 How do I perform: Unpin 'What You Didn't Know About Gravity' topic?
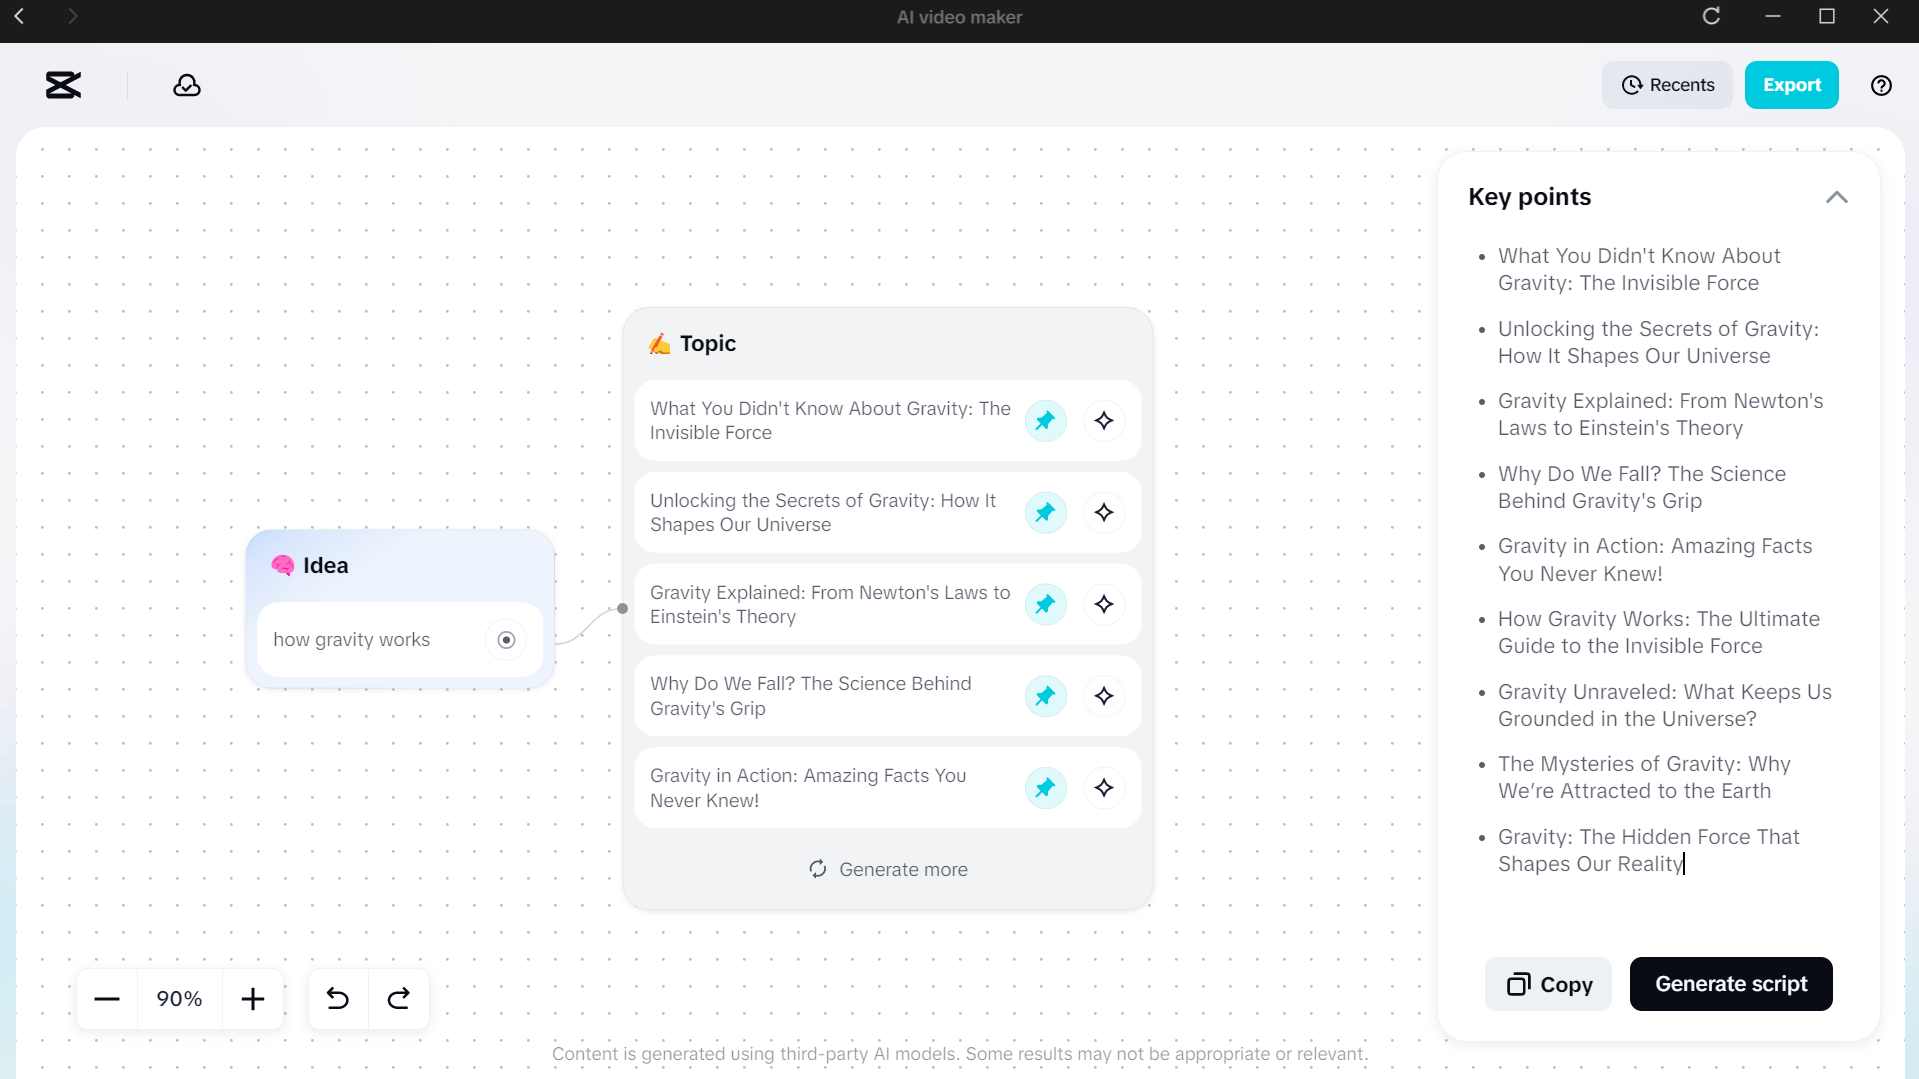tap(1045, 421)
